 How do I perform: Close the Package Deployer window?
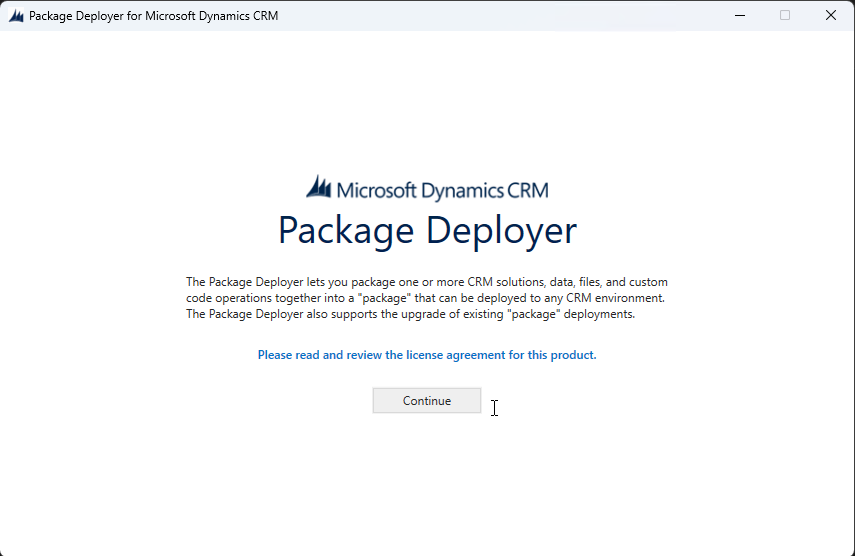[830, 15]
